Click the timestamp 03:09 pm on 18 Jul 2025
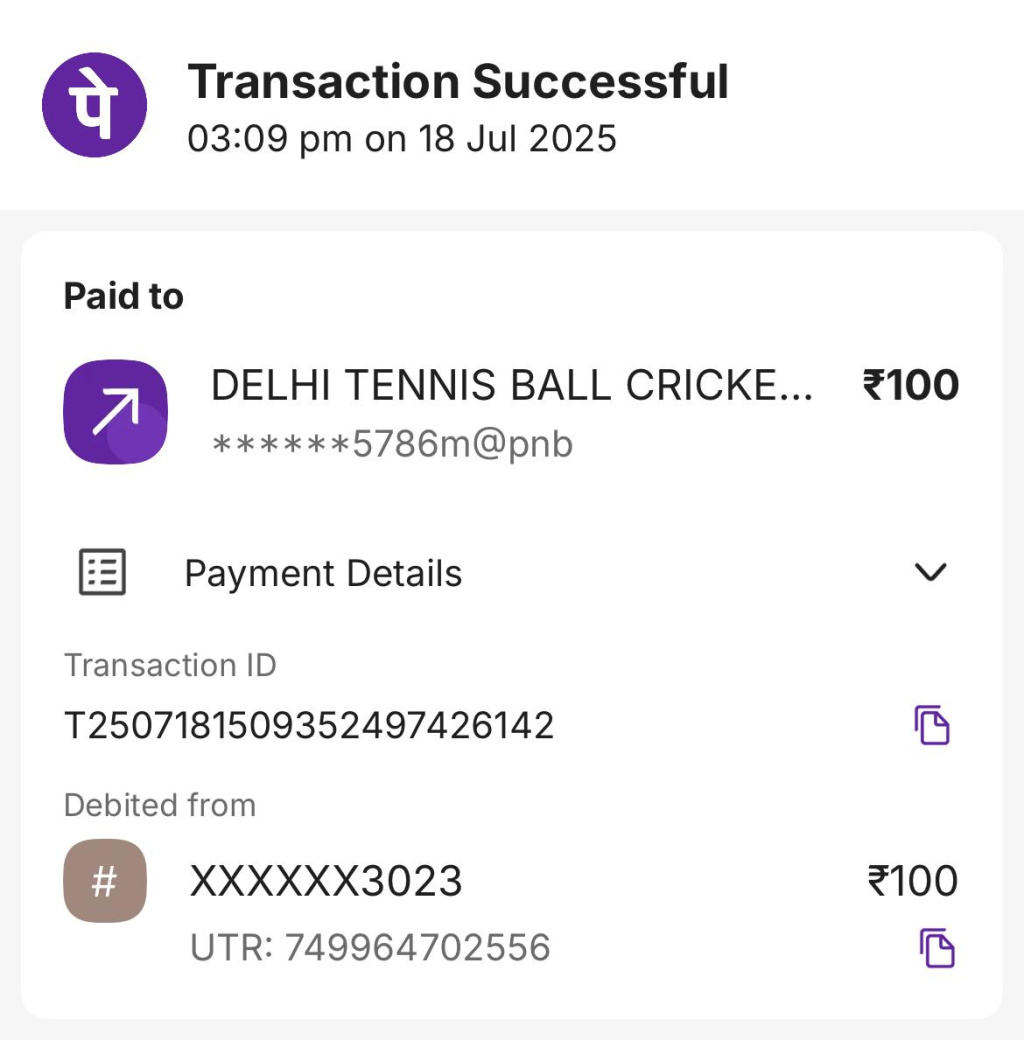 pos(402,138)
